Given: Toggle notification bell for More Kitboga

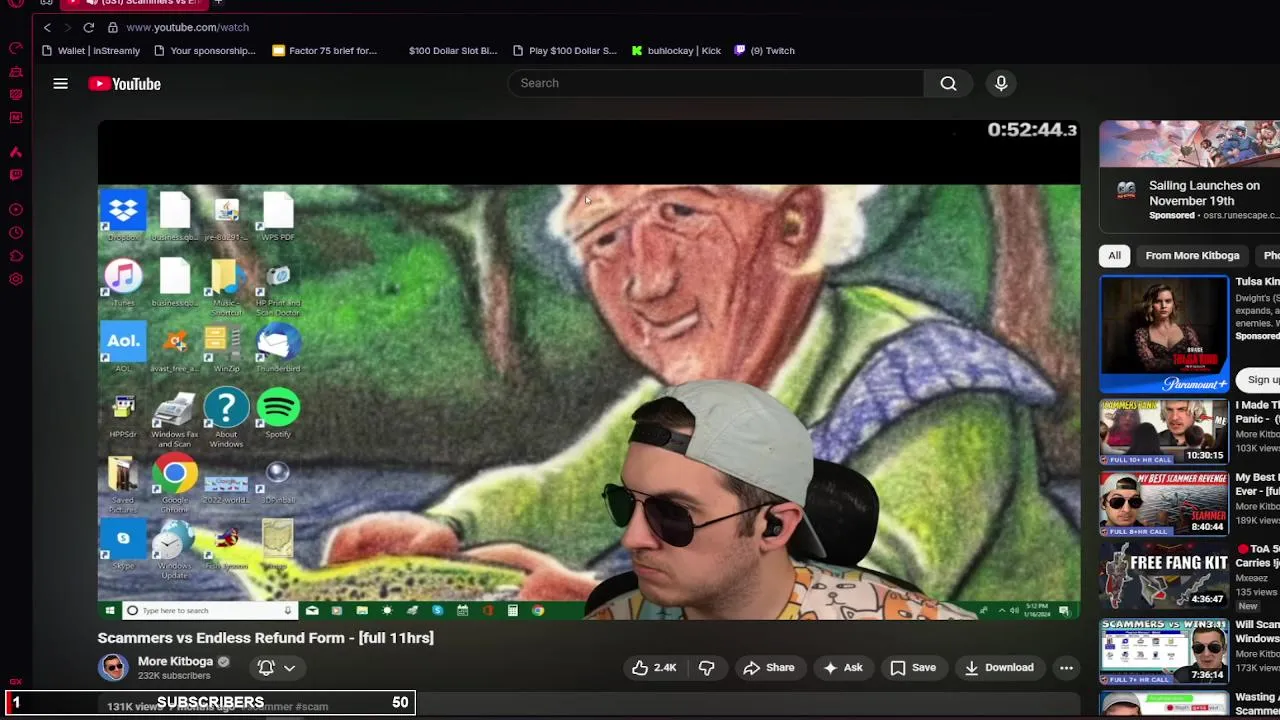Looking at the screenshot, I should (266, 668).
